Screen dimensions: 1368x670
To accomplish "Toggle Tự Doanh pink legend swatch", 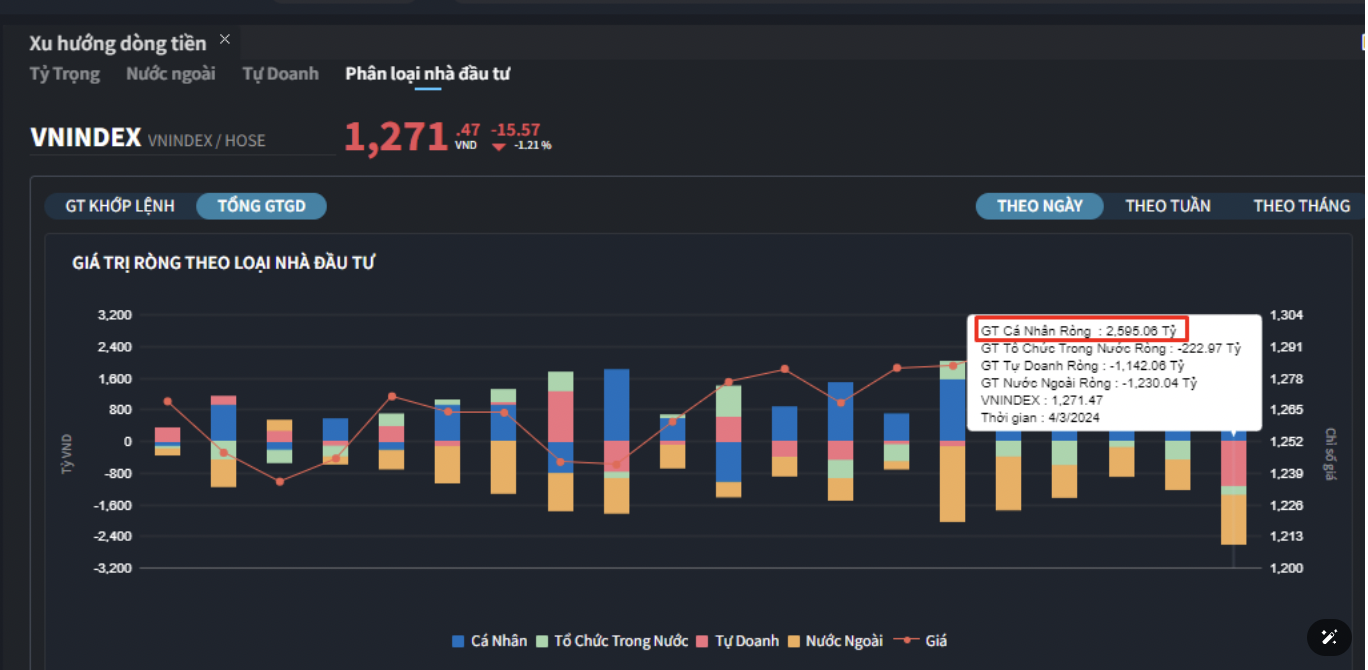I will (703, 641).
